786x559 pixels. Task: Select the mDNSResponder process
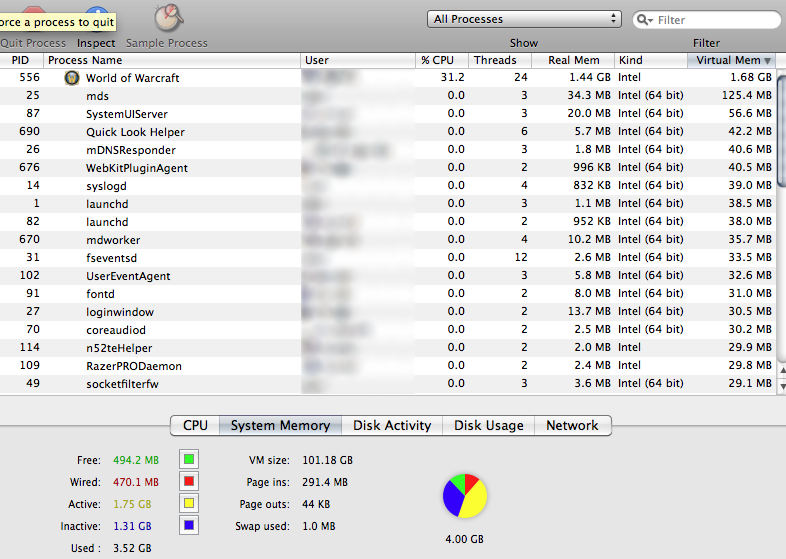pyautogui.click(x=388, y=150)
